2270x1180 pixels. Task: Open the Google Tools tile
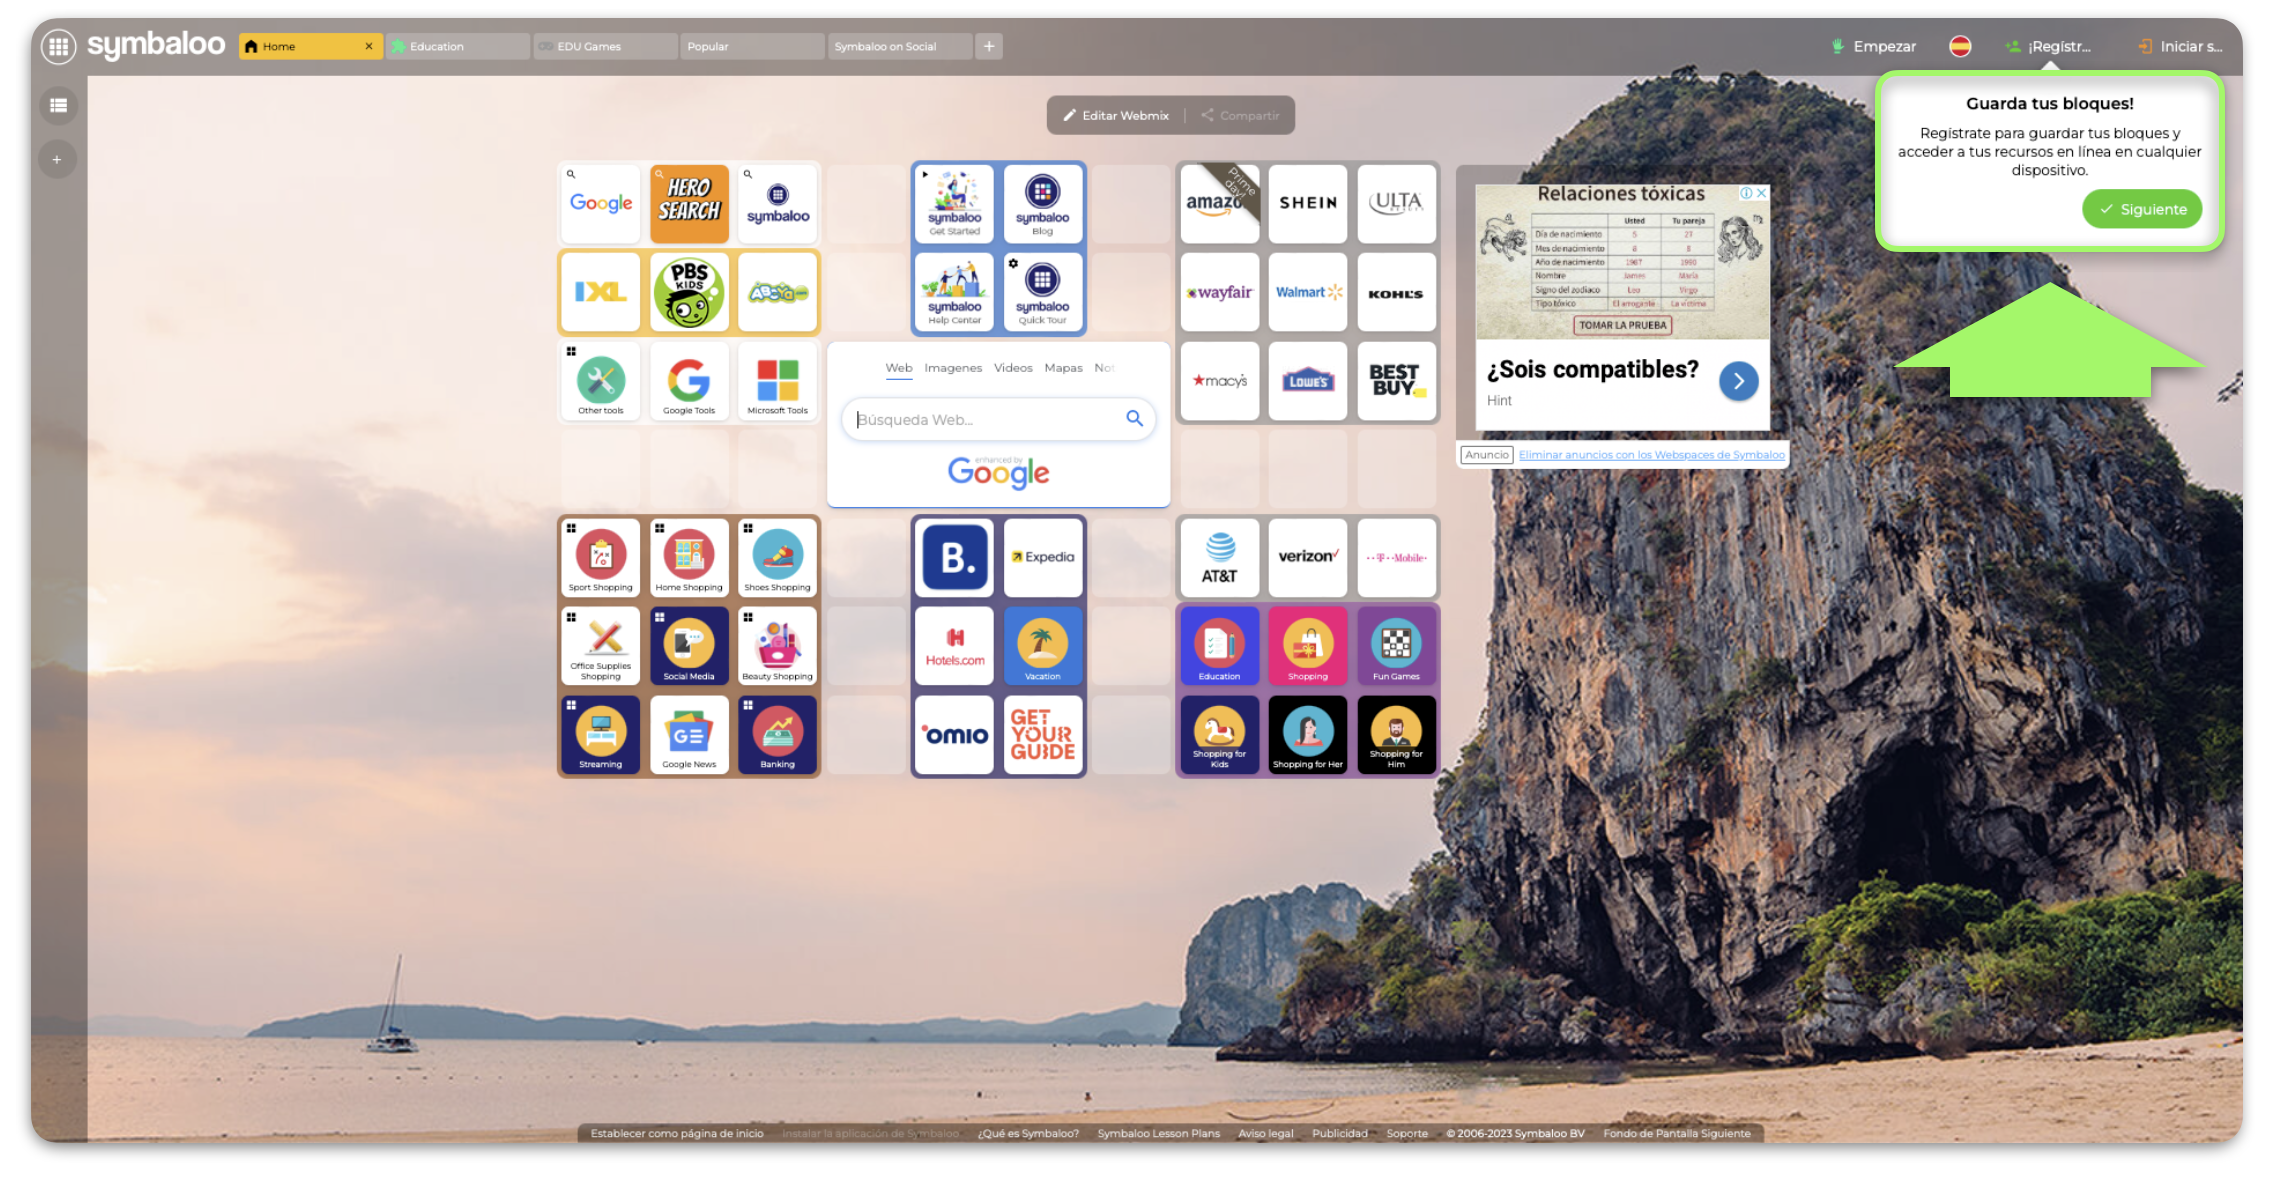coord(689,381)
